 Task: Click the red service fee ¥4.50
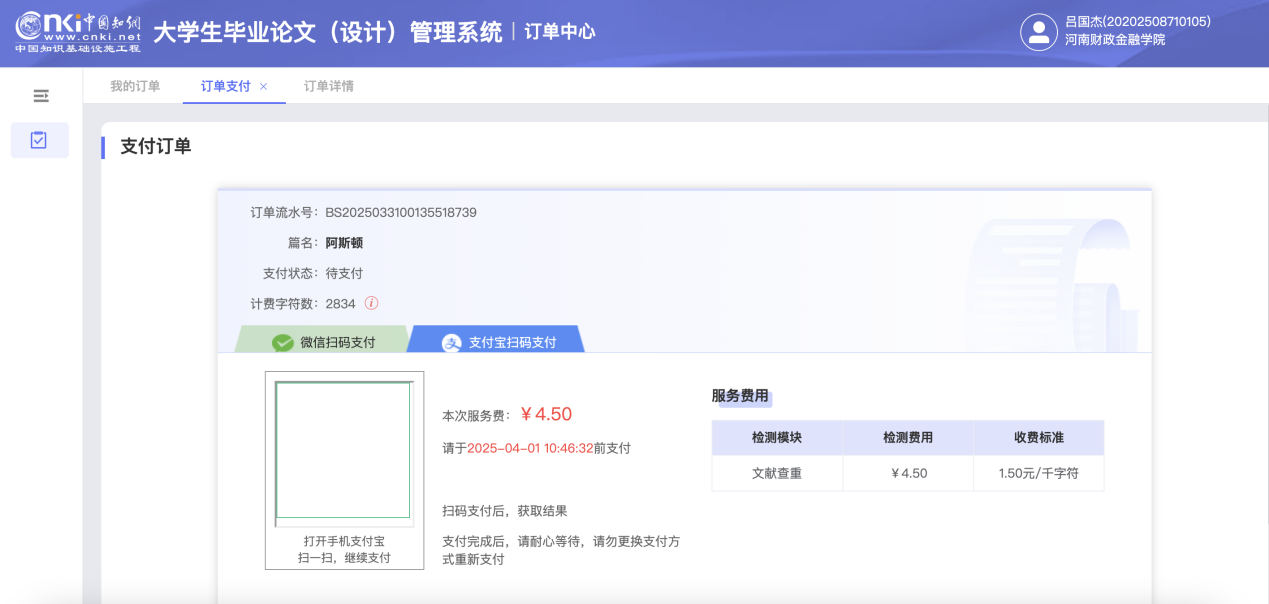tap(546, 414)
